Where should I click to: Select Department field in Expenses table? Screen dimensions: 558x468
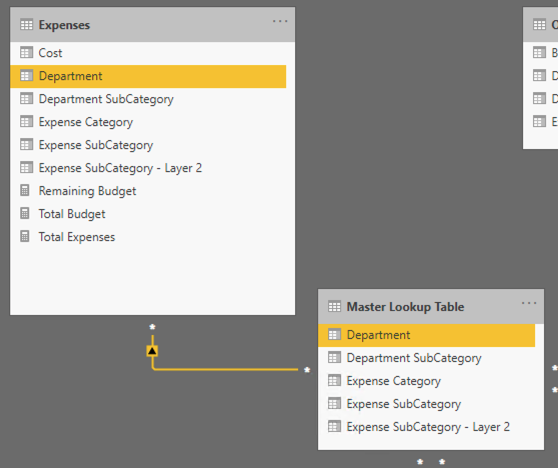[x=148, y=76]
